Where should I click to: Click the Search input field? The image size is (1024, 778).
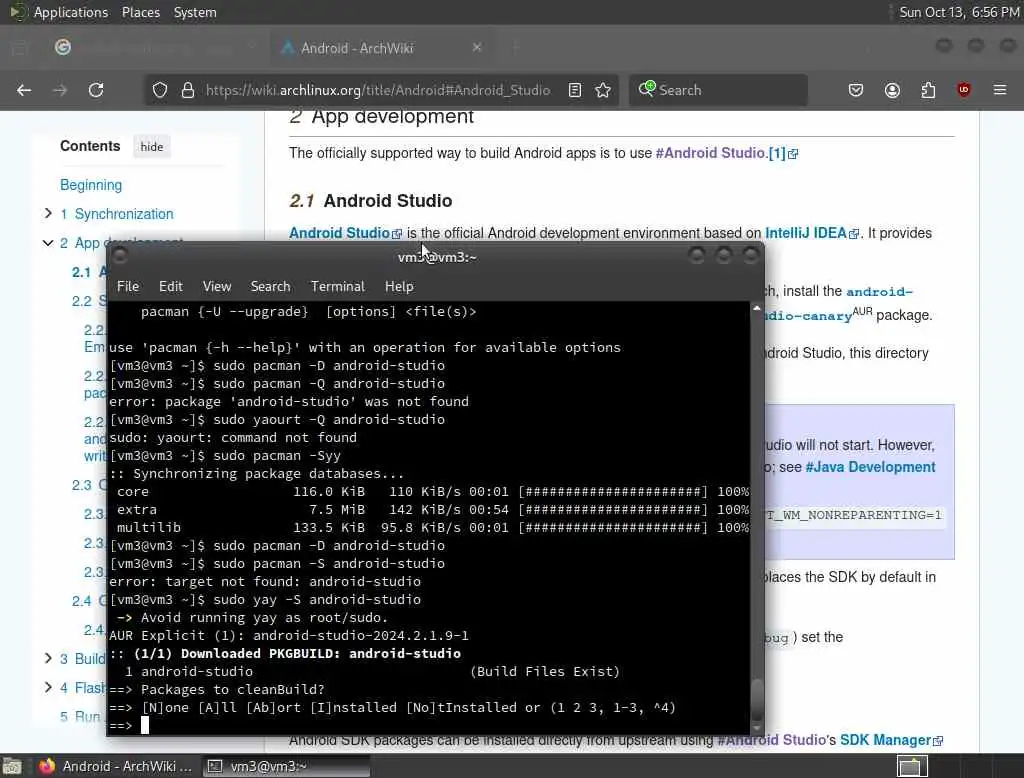click(x=718, y=90)
